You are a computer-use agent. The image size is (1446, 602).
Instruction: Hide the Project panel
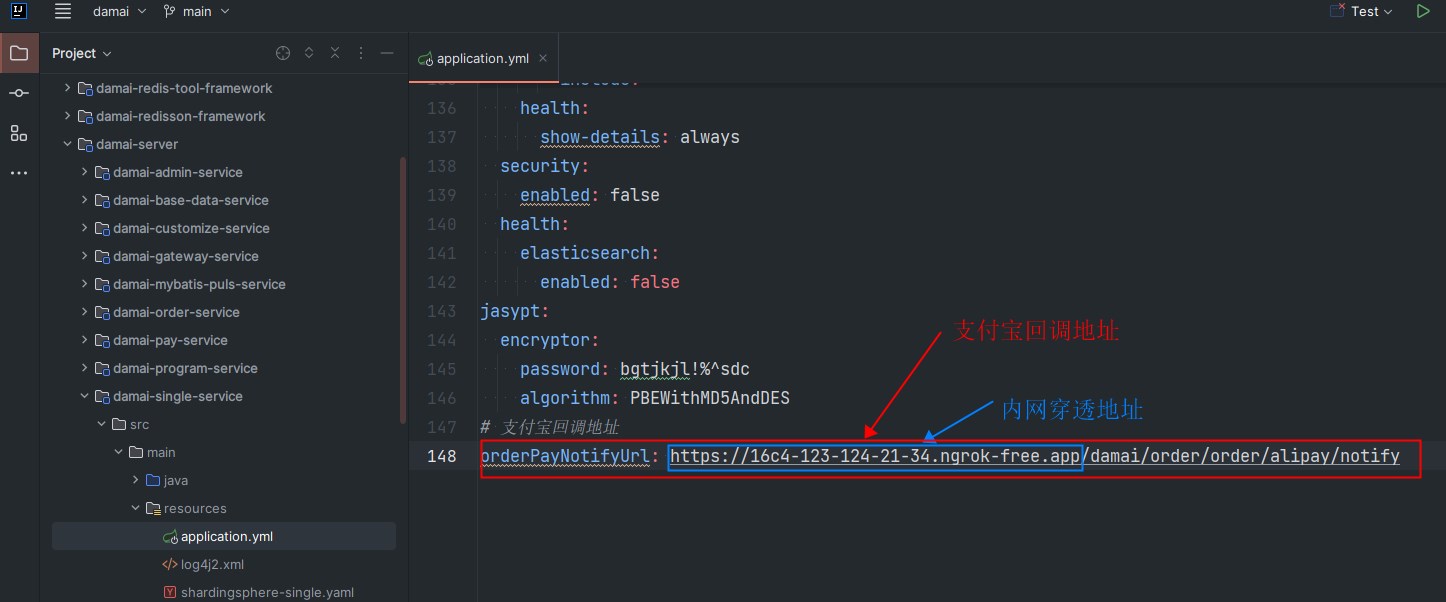pos(387,53)
